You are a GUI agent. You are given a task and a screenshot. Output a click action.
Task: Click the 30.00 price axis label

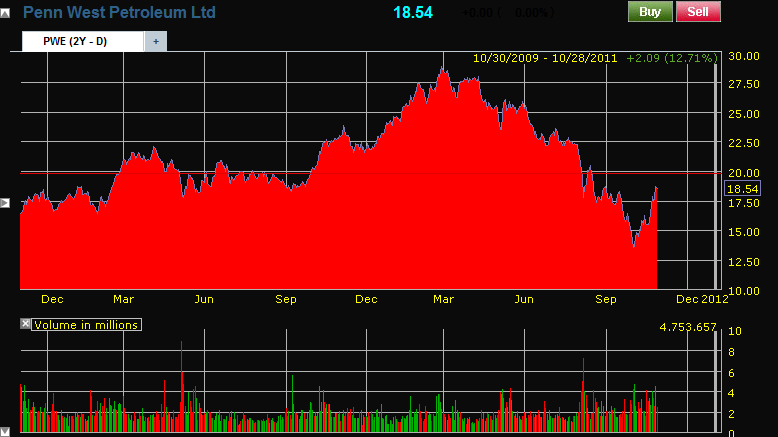point(743,56)
